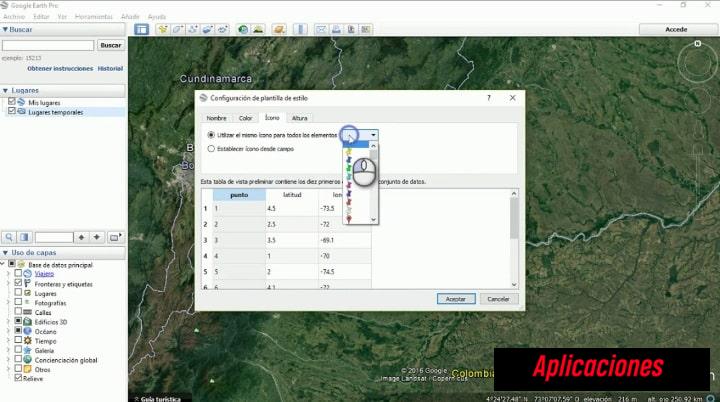Expand the Océano layer node
This screenshot has width=720, height=402.
pyautogui.click(x=8, y=331)
